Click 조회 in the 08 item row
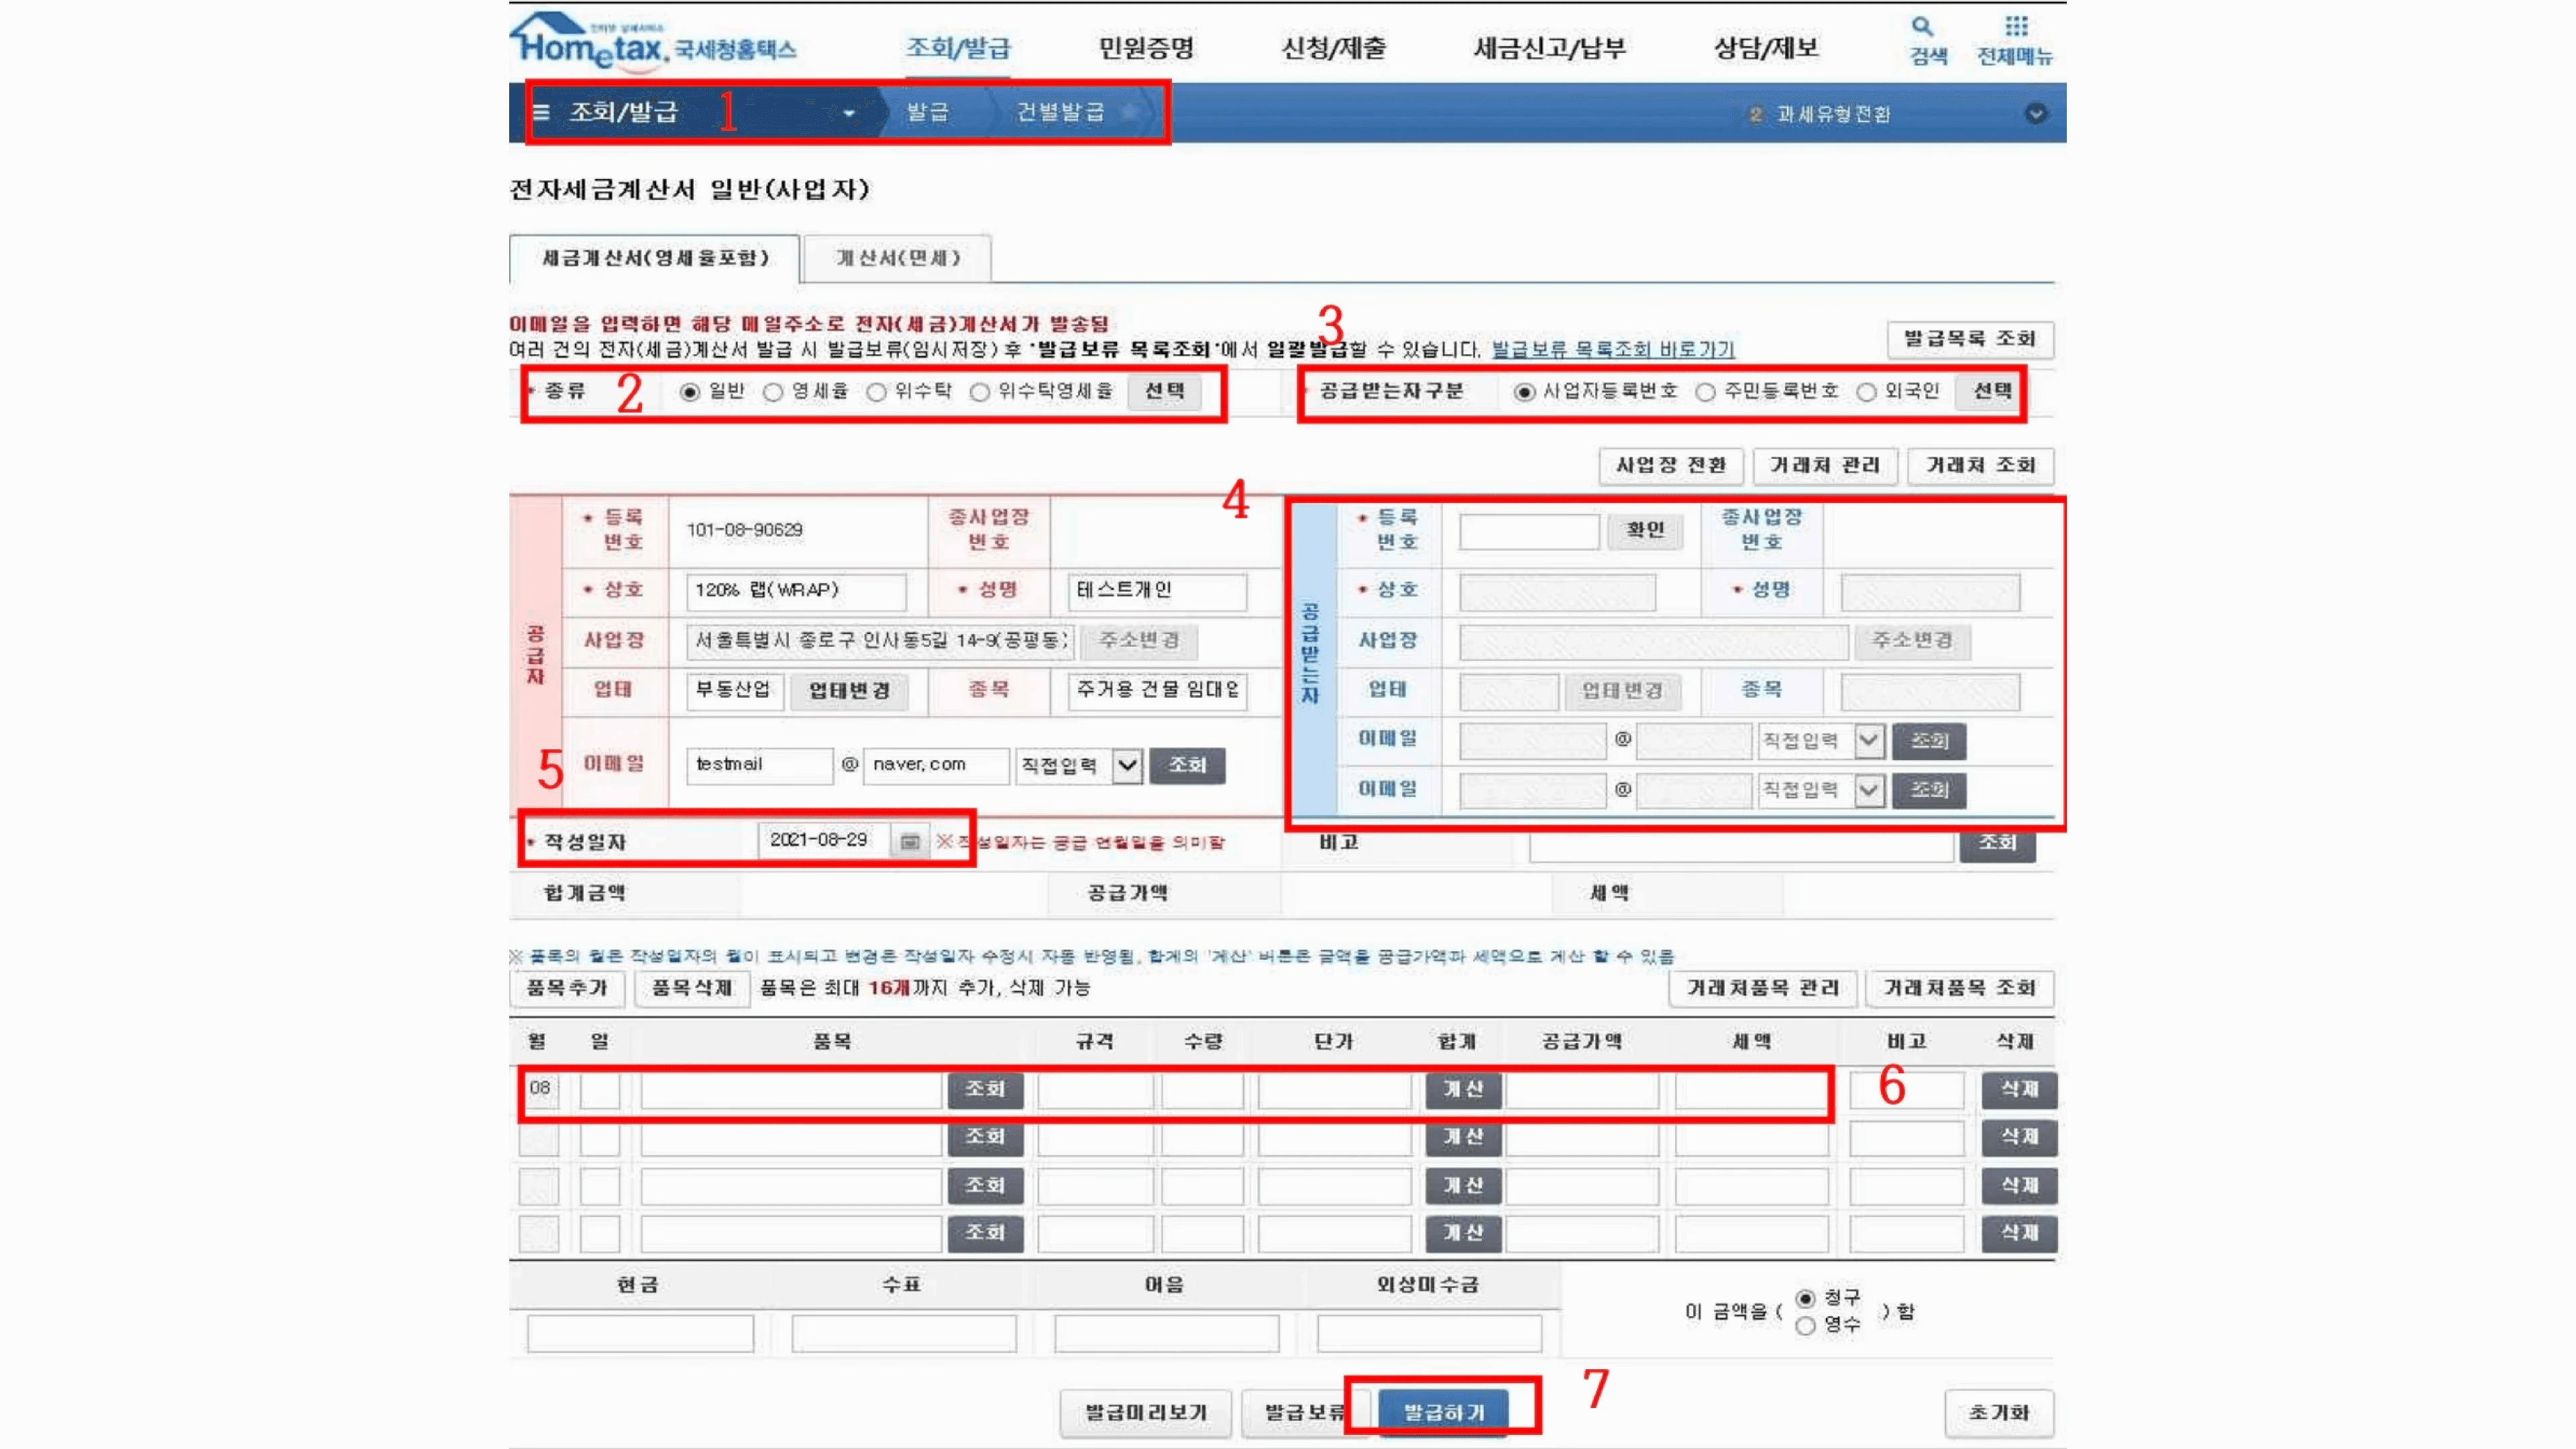Screen dimensions: 2576x1449 pyautogui.click(x=985, y=1090)
